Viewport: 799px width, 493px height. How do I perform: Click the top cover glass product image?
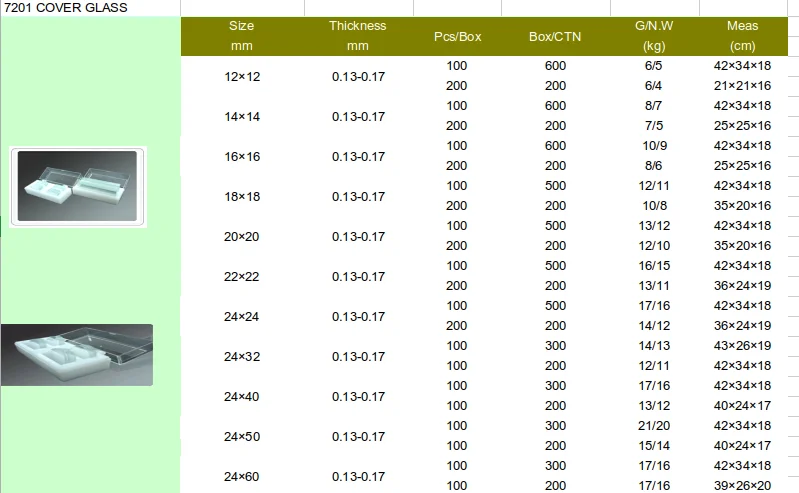(78, 186)
